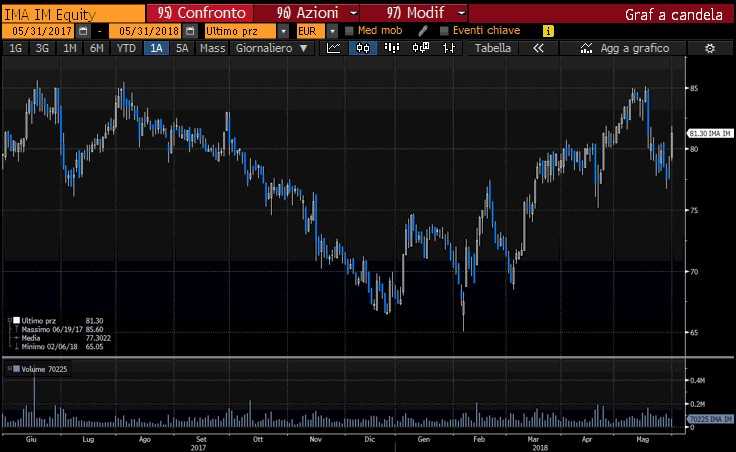
Task: Select 1M time range tab
Action: coord(69,48)
